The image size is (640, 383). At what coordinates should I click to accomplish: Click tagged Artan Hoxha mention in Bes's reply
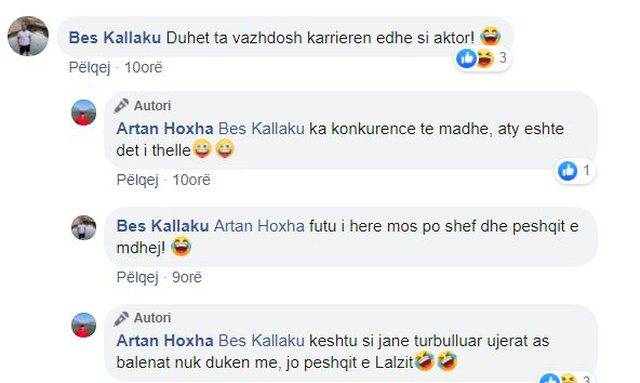259,226
